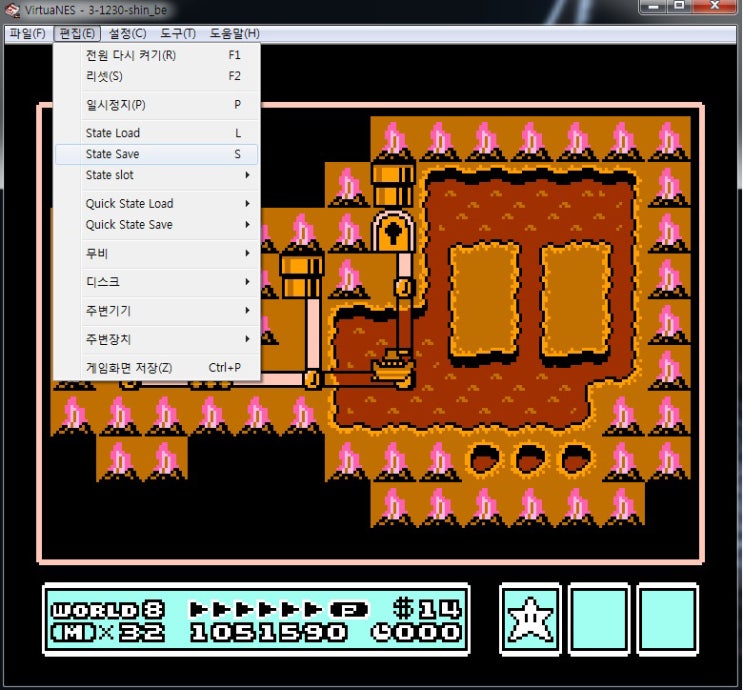This screenshot has height=690, width=743.
Task: Click VirtuaNES app icon in title bar
Action: [13, 9]
